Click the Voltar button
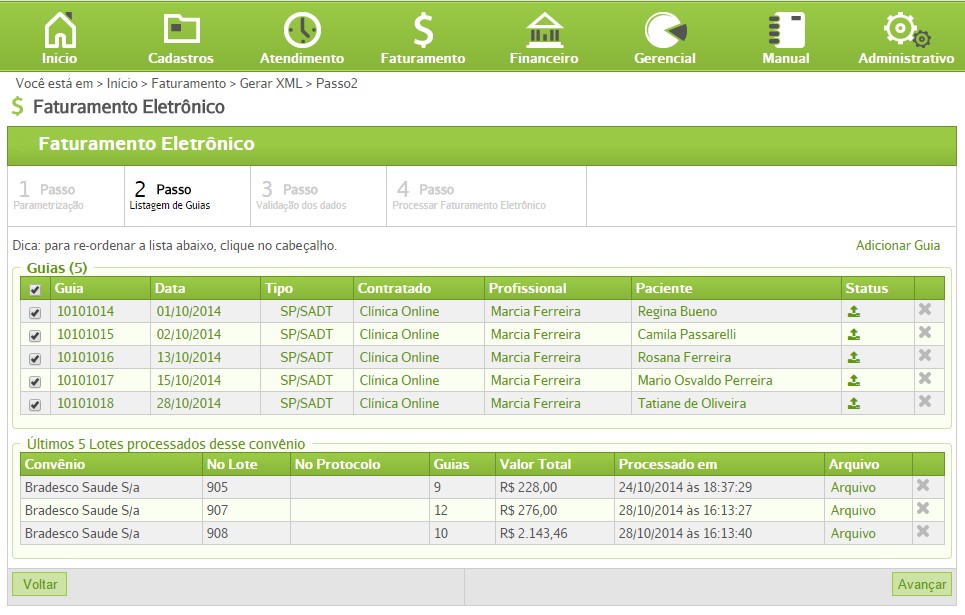The image size is (965, 615). (x=40, y=584)
